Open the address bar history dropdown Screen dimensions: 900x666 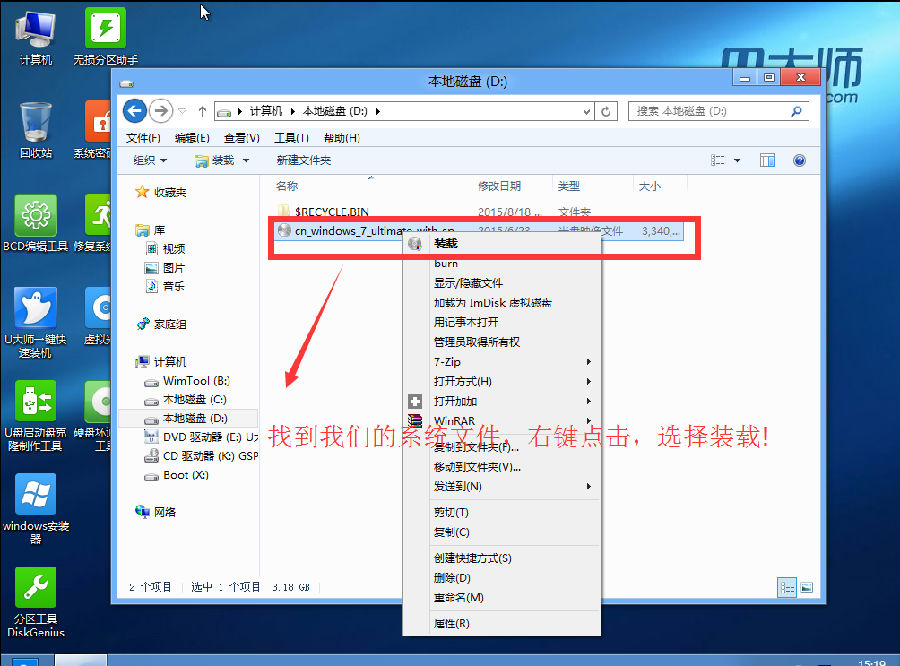(x=588, y=111)
